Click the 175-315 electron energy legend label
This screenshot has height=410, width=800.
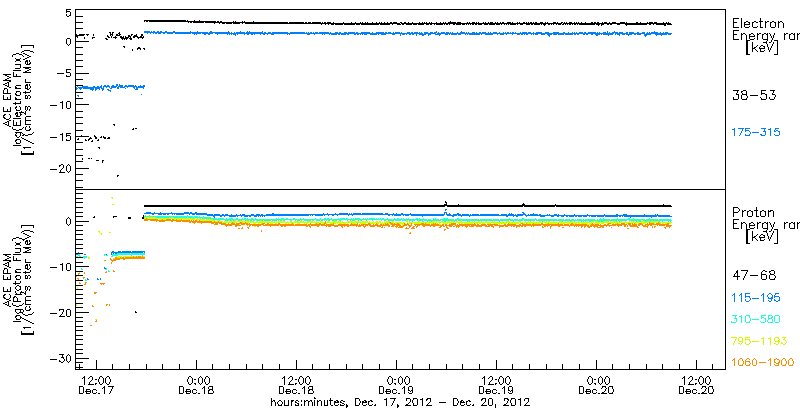point(756,132)
